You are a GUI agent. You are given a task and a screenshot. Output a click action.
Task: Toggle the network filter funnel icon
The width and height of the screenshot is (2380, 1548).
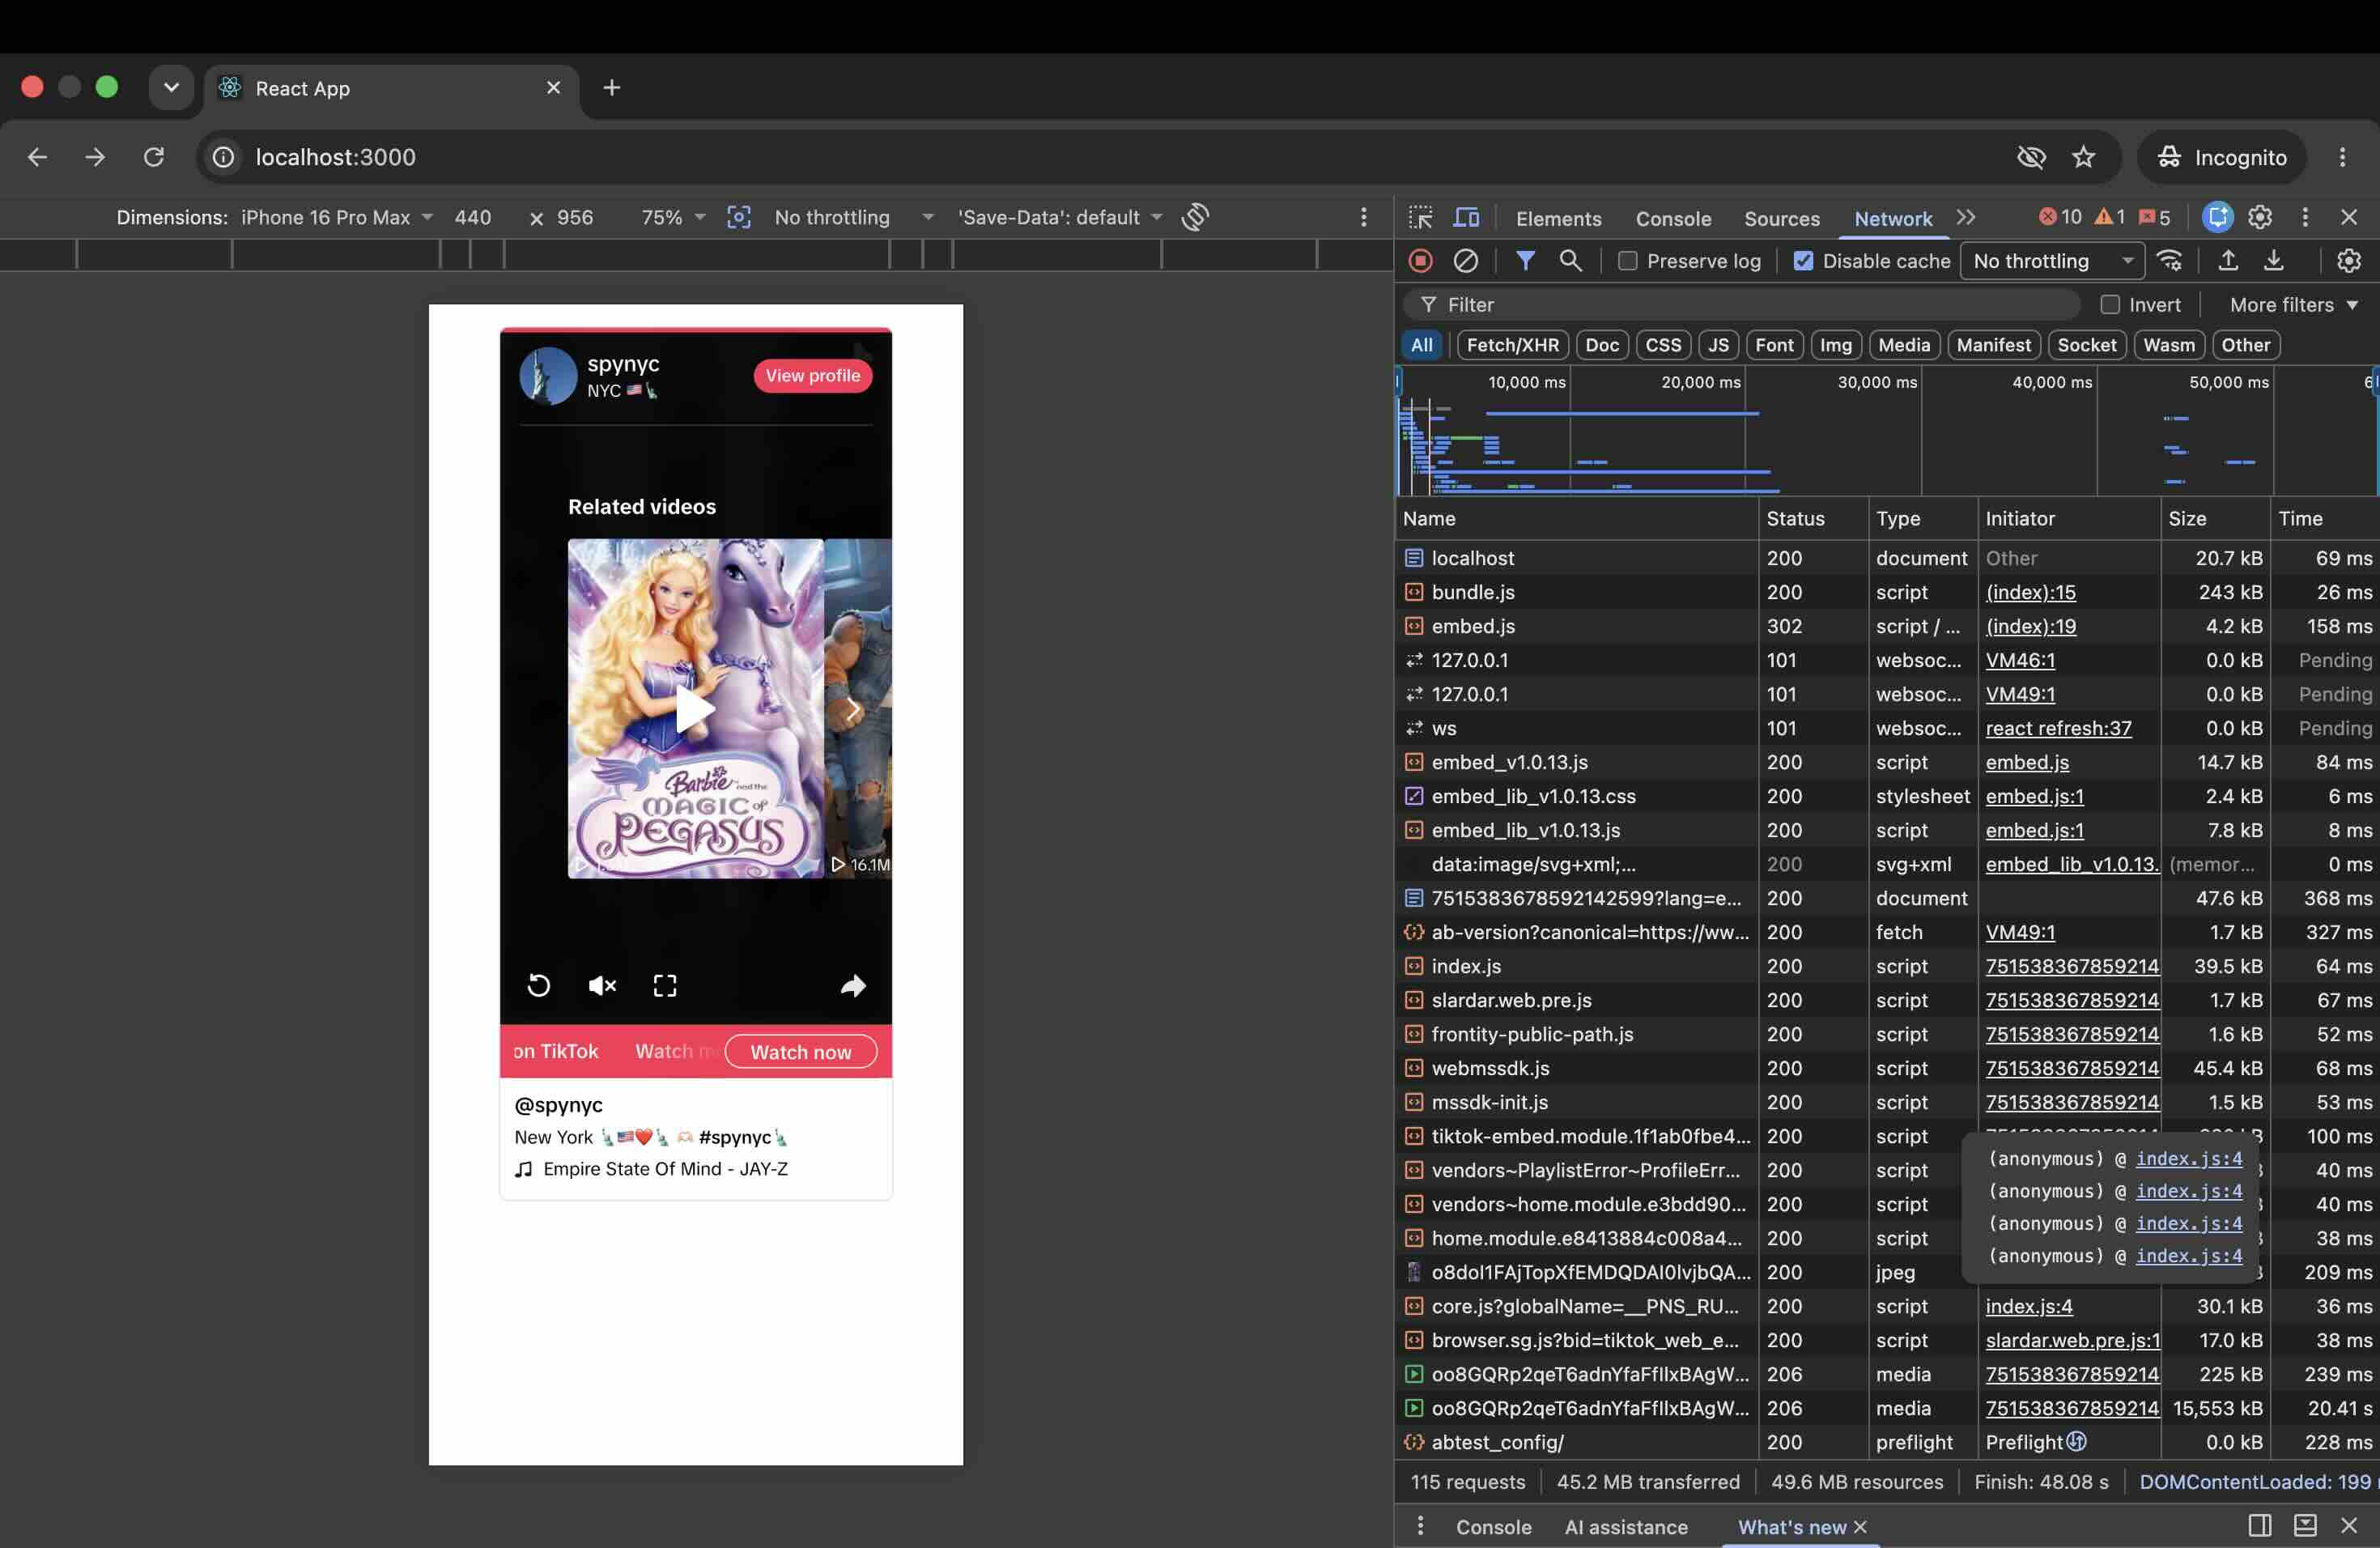1525,261
